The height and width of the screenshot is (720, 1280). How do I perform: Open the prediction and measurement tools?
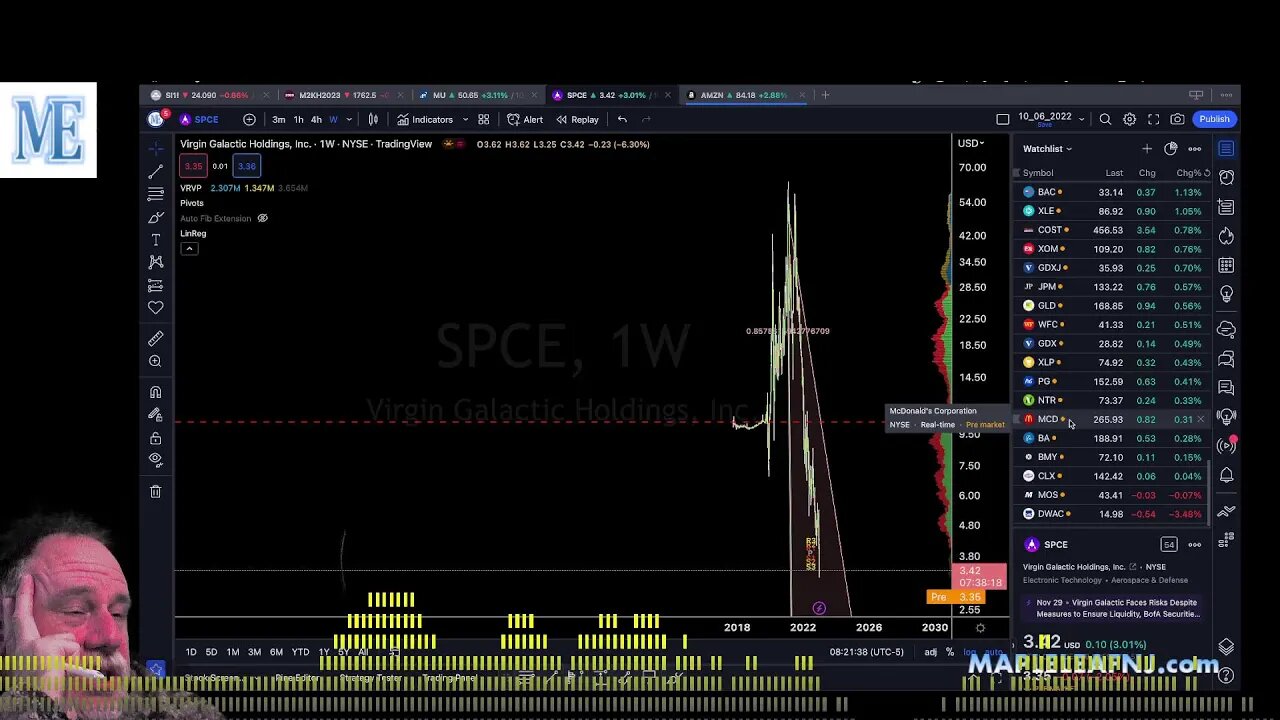(155, 285)
